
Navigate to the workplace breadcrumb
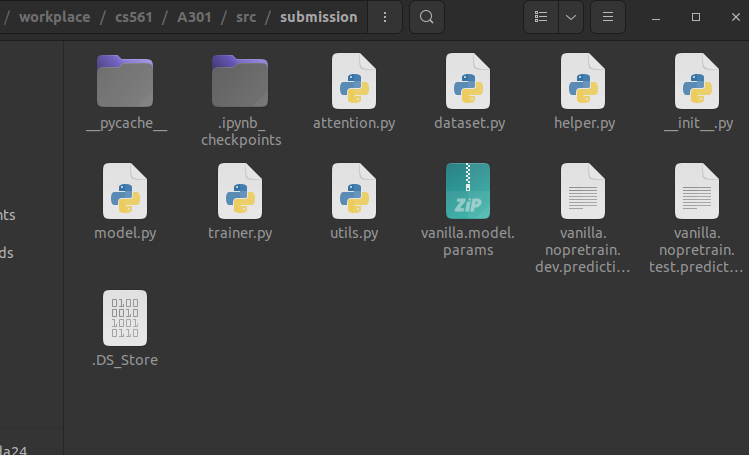point(54,17)
